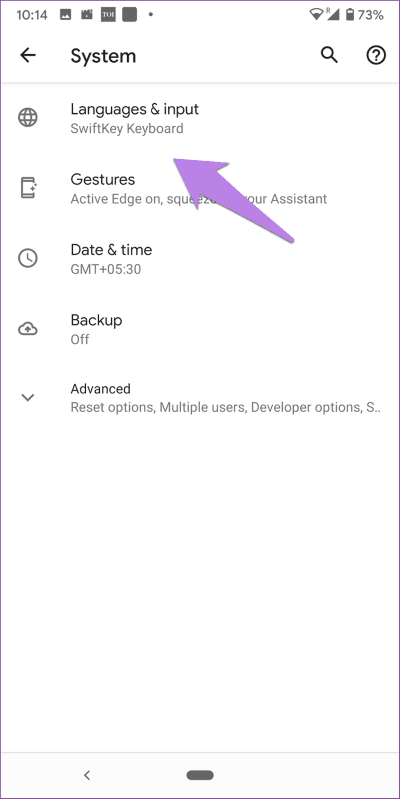The height and width of the screenshot is (799, 400).
Task: Open the help question mark icon
Action: (376, 55)
